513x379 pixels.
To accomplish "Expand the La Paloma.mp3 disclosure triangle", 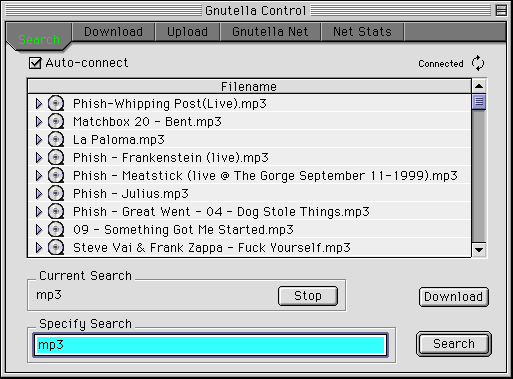I will click(x=39, y=140).
